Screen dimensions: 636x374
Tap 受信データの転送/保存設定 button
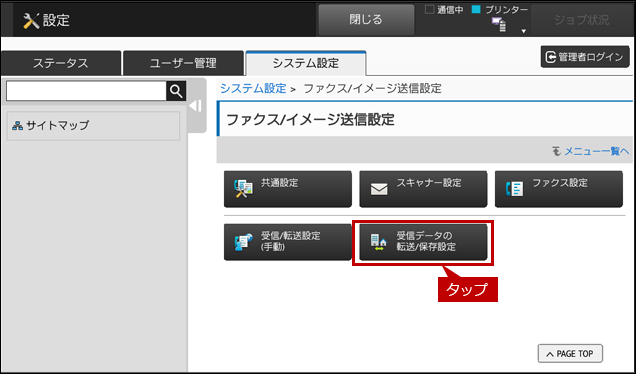423,242
